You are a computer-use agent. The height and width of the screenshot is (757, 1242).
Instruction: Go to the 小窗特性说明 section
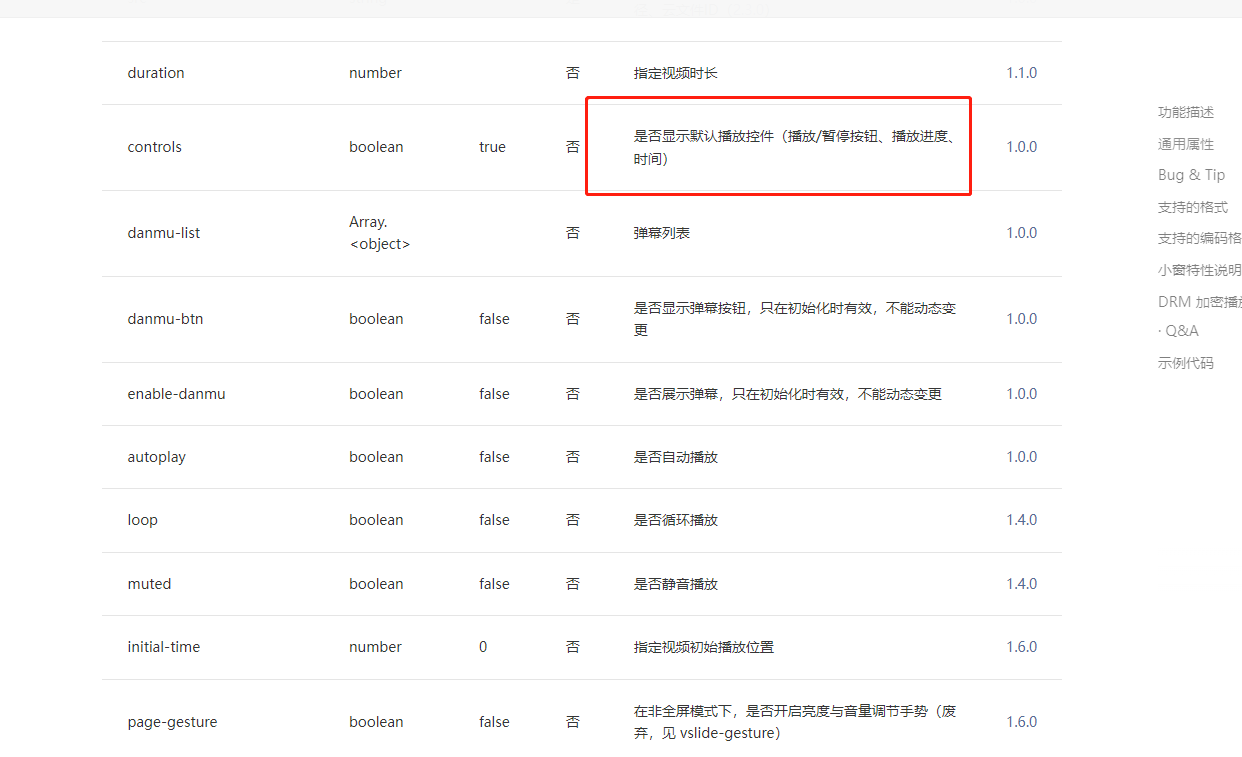1200,270
